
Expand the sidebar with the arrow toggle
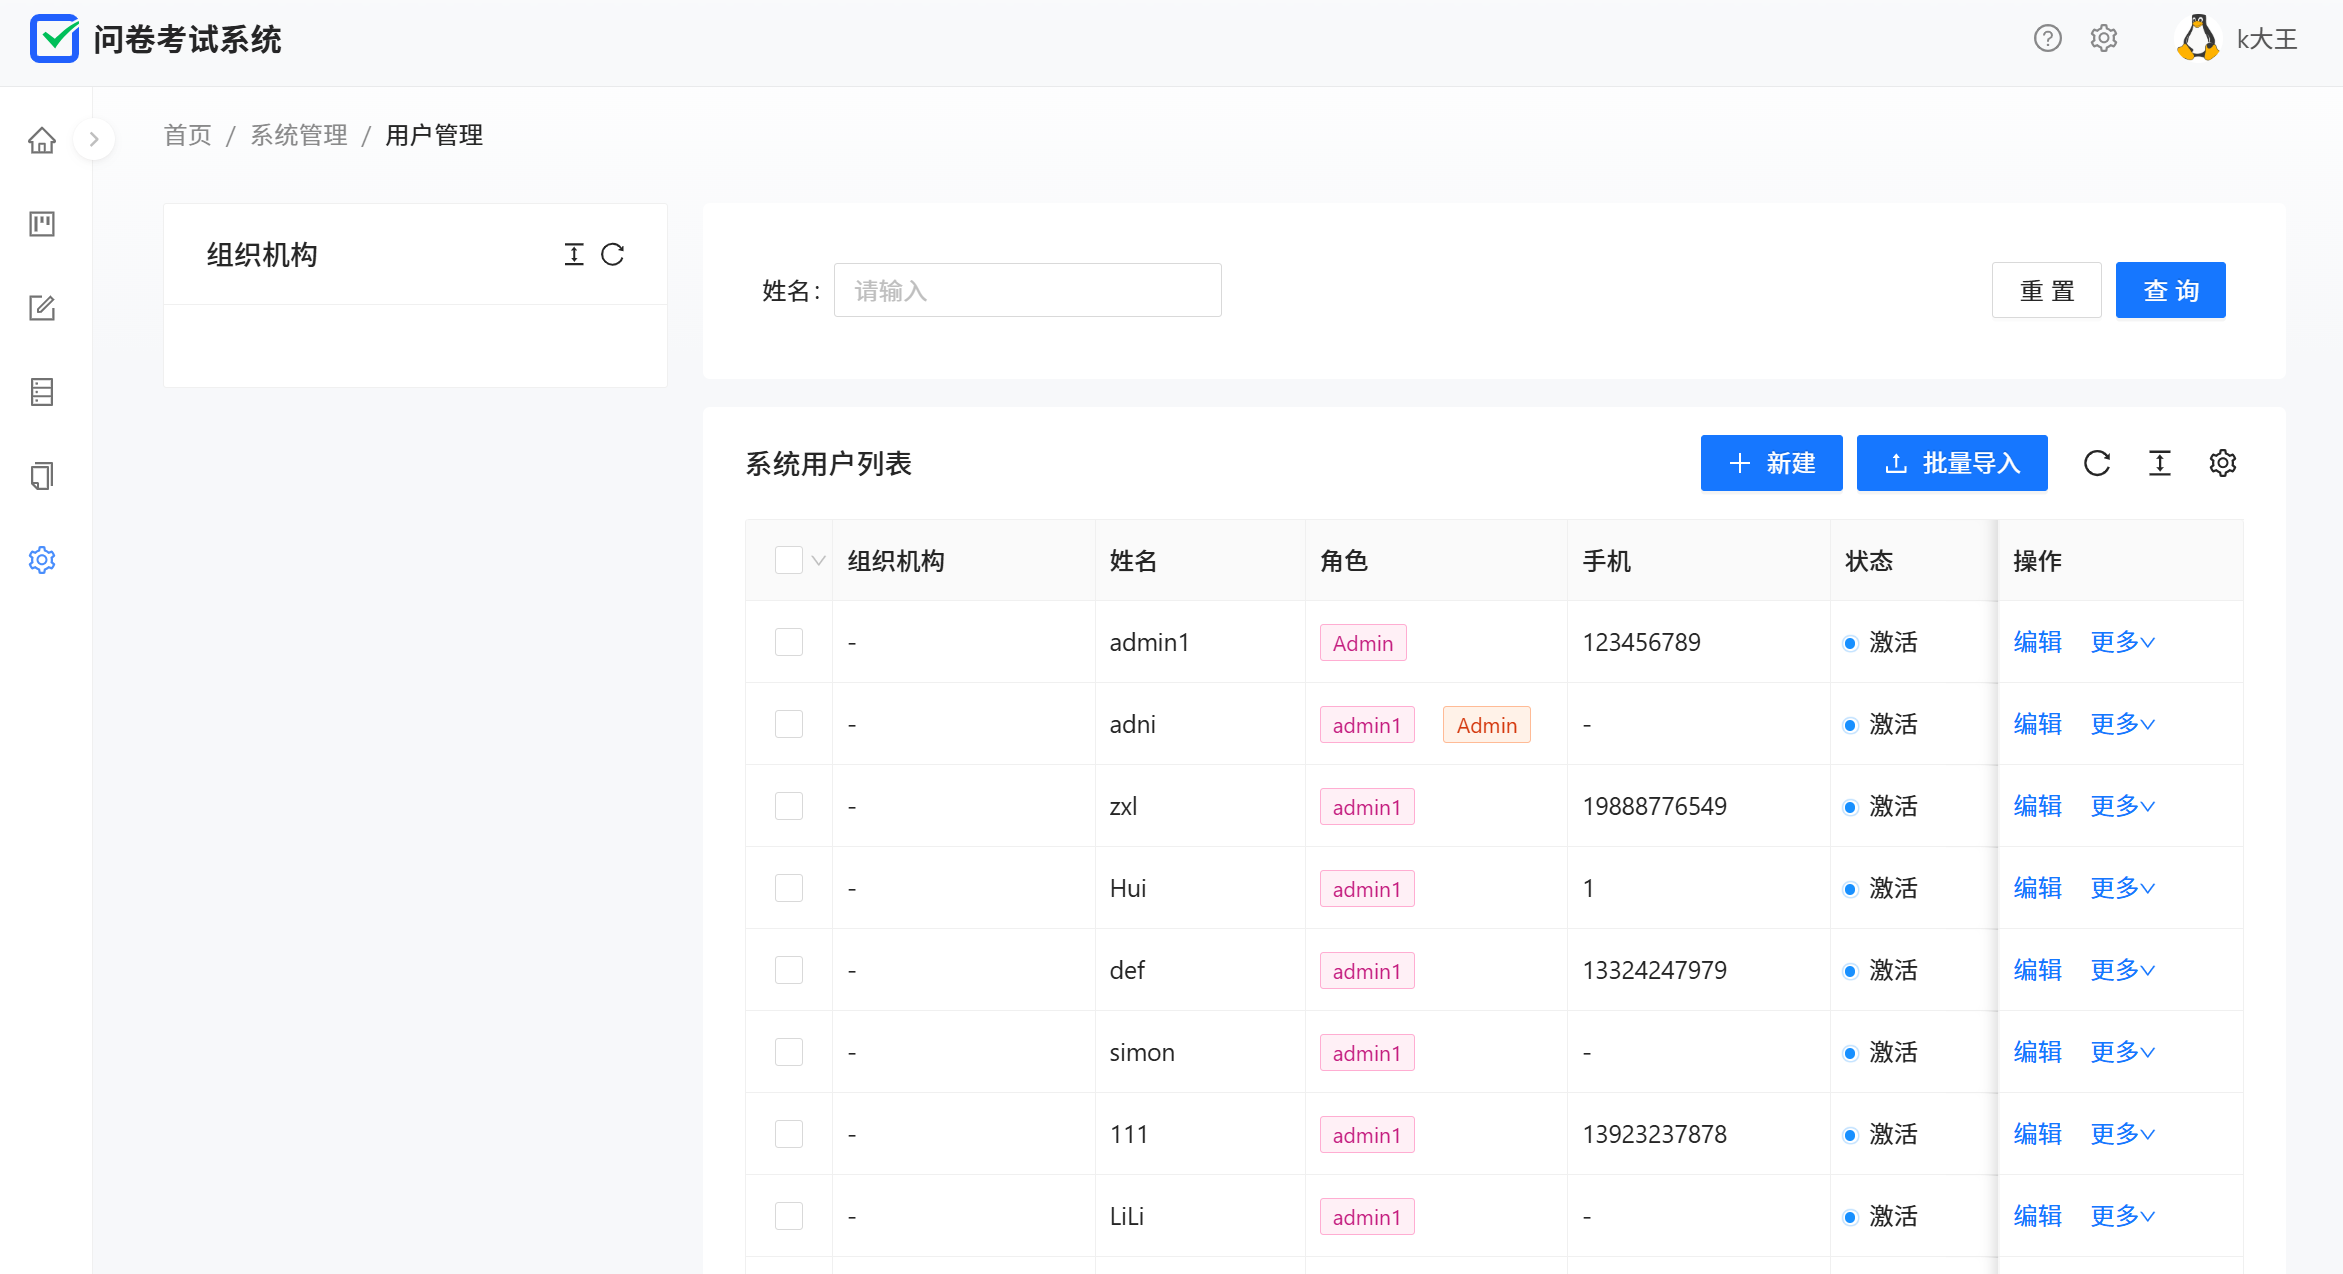[x=94, y=139]
